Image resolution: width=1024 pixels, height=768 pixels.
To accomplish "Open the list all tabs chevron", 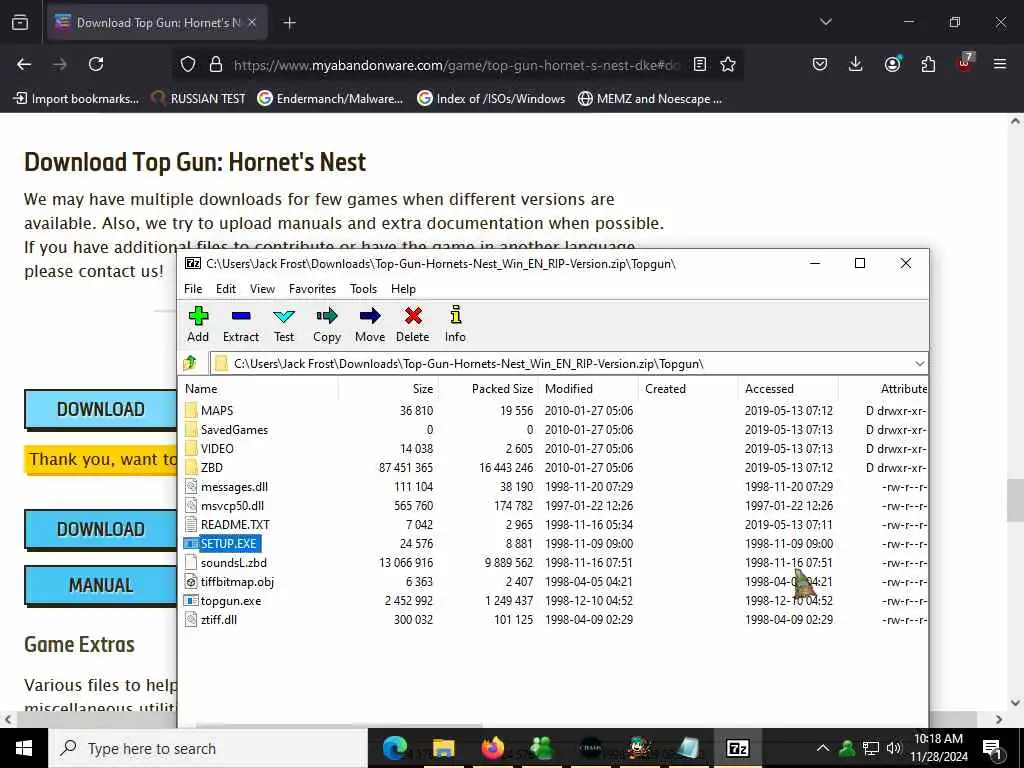I will click(x=825, y=22).
